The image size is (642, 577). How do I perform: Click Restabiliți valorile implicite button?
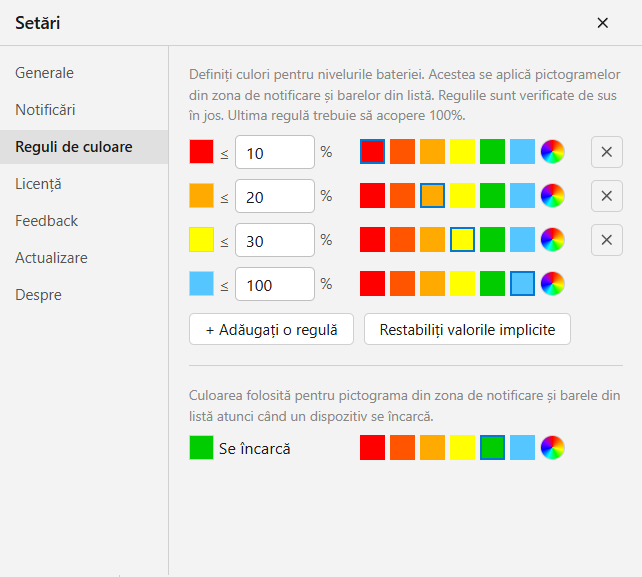pyautogui.click(x=467, y=329)
